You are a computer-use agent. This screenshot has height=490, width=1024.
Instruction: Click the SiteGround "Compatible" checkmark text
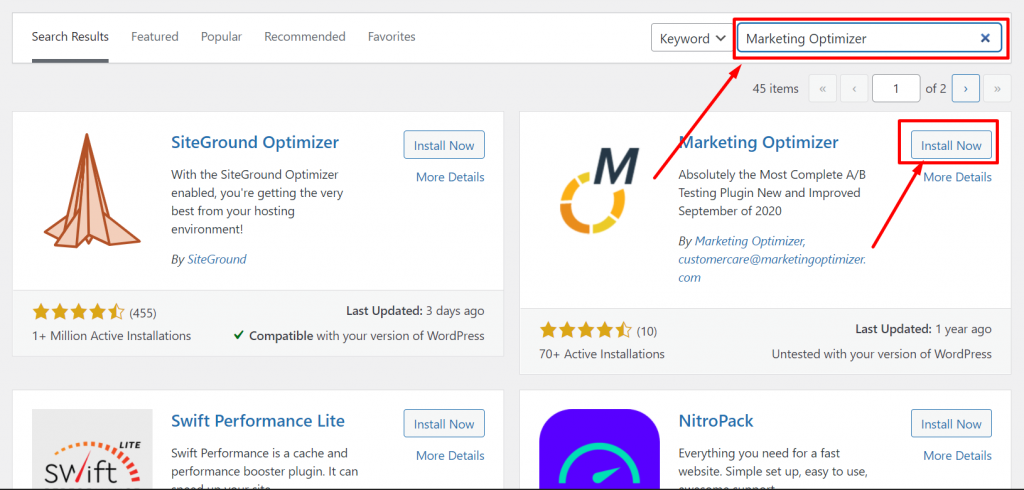pyautogui.click(x=359, y=336)
